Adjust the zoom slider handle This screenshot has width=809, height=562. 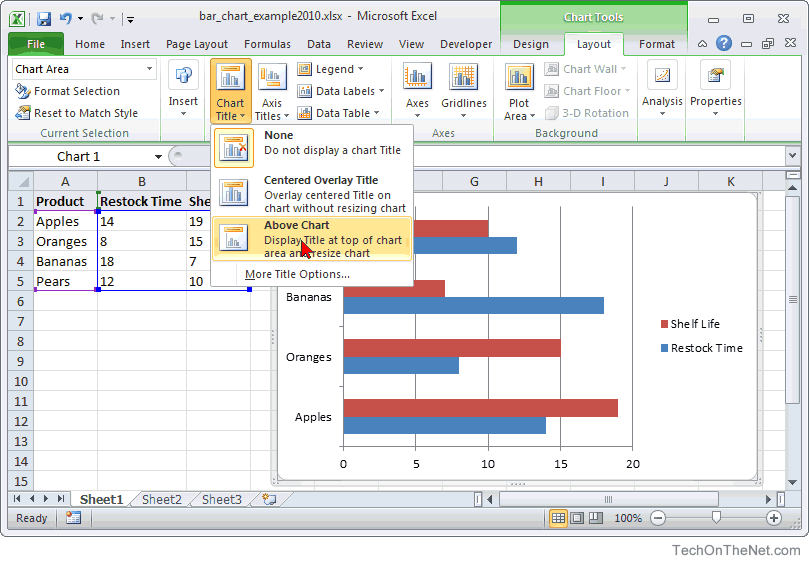(x=716, y=517)
